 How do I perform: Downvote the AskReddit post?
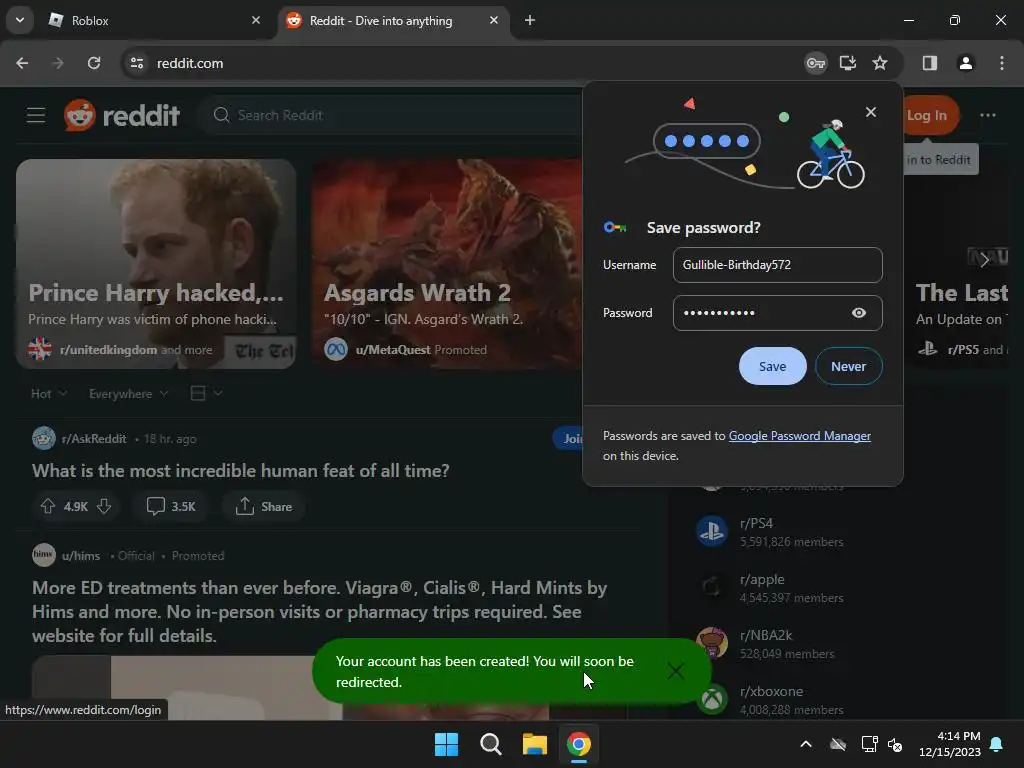104,507
